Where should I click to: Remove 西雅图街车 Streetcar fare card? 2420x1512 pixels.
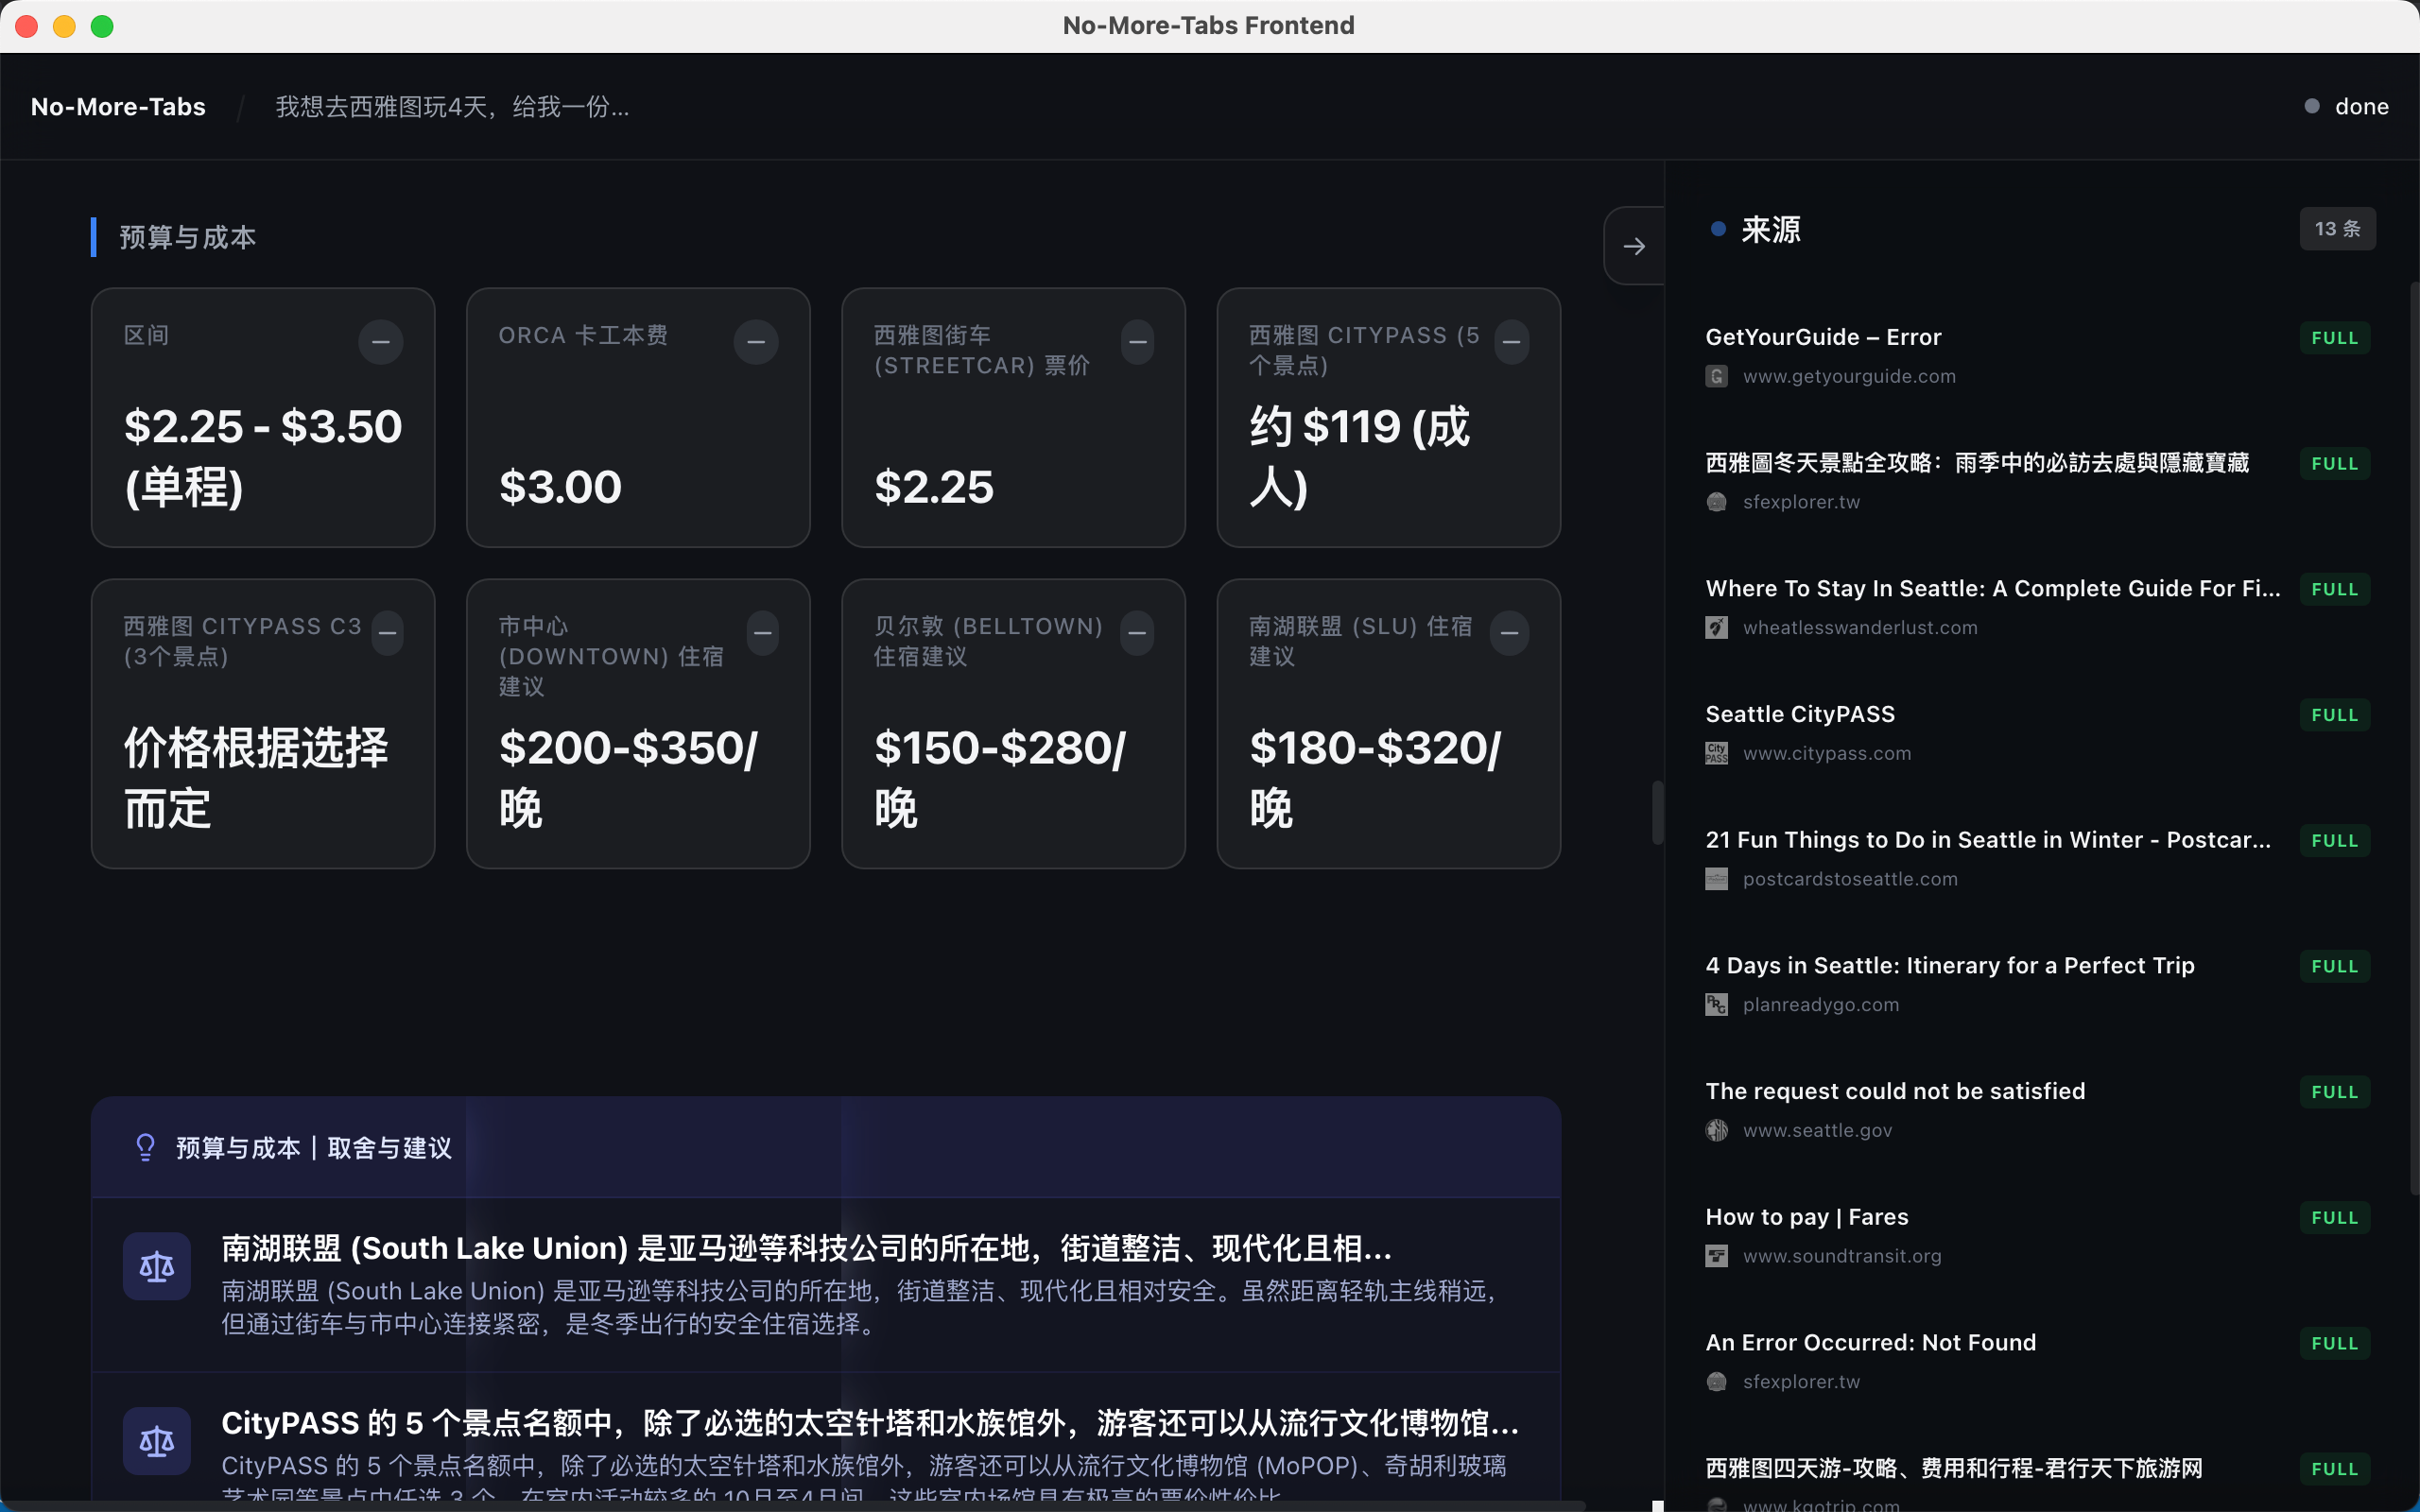tap(1137, 342)
